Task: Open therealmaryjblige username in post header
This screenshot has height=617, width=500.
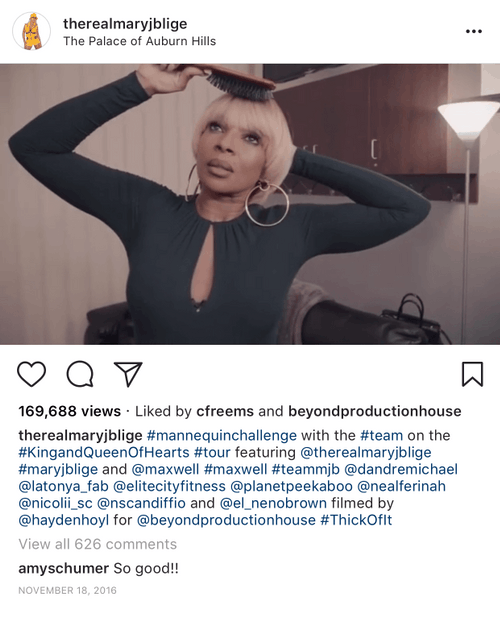Action: pos(125,24)
